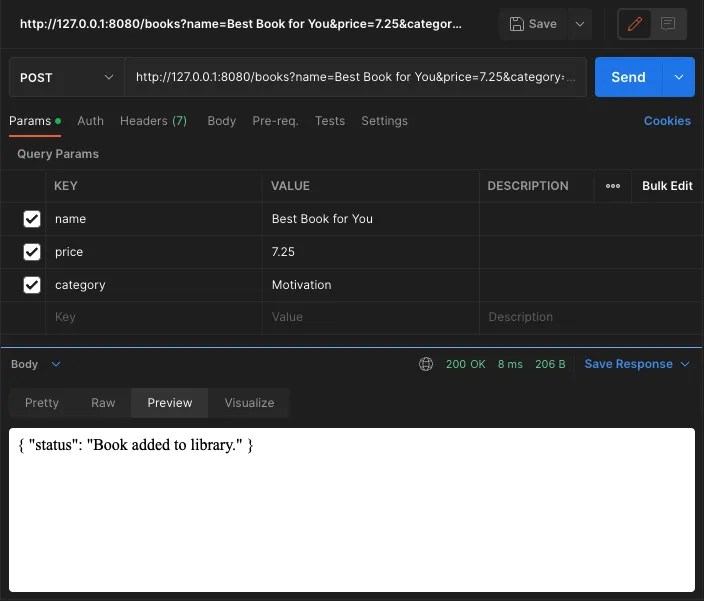The image size is (704, 601).
Task: Open the three-dots column options
Action: [x=612, y=186]
